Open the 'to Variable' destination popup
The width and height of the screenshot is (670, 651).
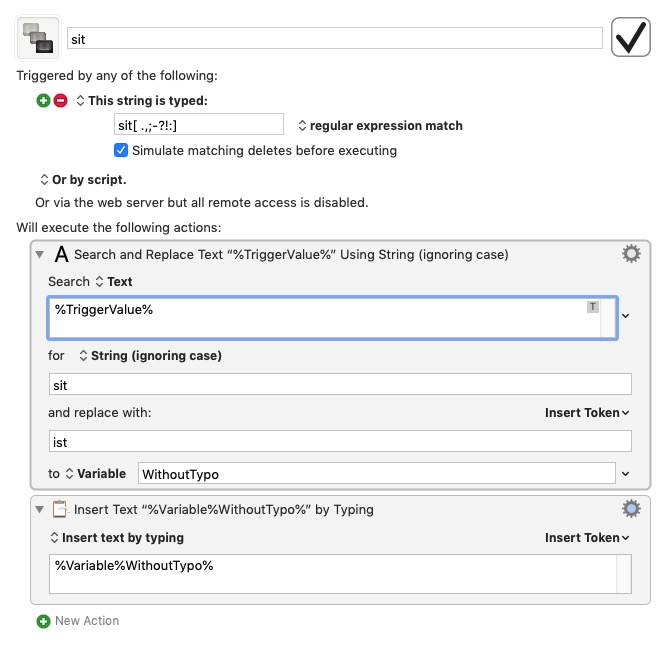pyautogui.click(x=96, y=474)
